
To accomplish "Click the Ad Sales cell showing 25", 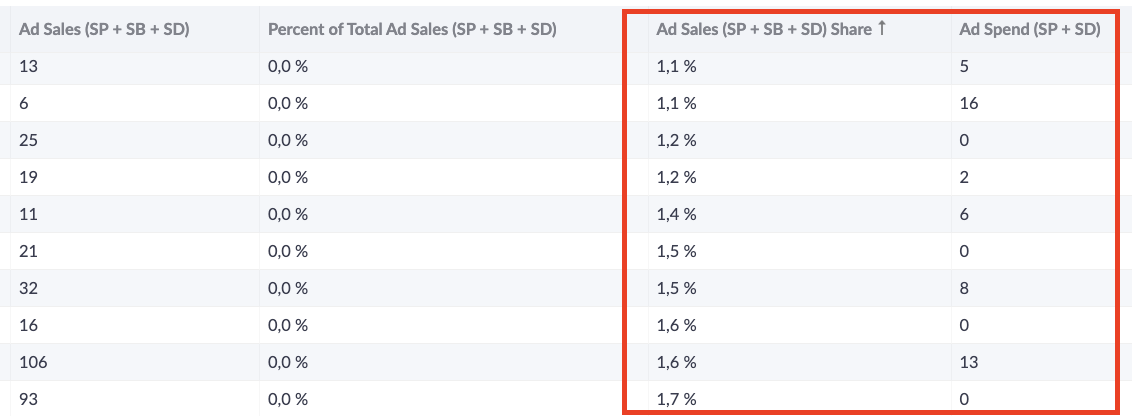I will coord(134,140).
